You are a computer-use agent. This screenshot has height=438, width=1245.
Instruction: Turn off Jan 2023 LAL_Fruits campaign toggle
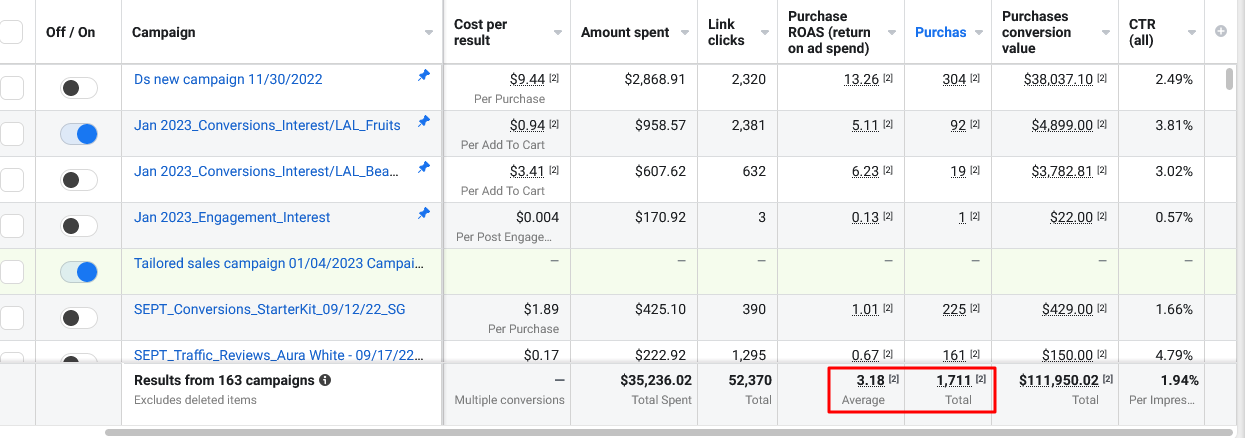click(x=79, y=134)
